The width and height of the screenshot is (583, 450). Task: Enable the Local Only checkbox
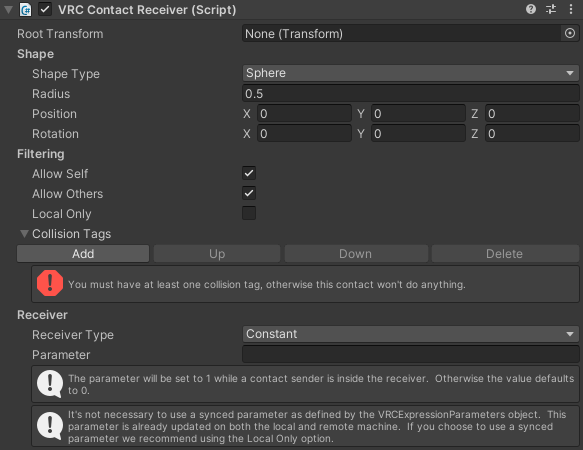click(249, 213)
